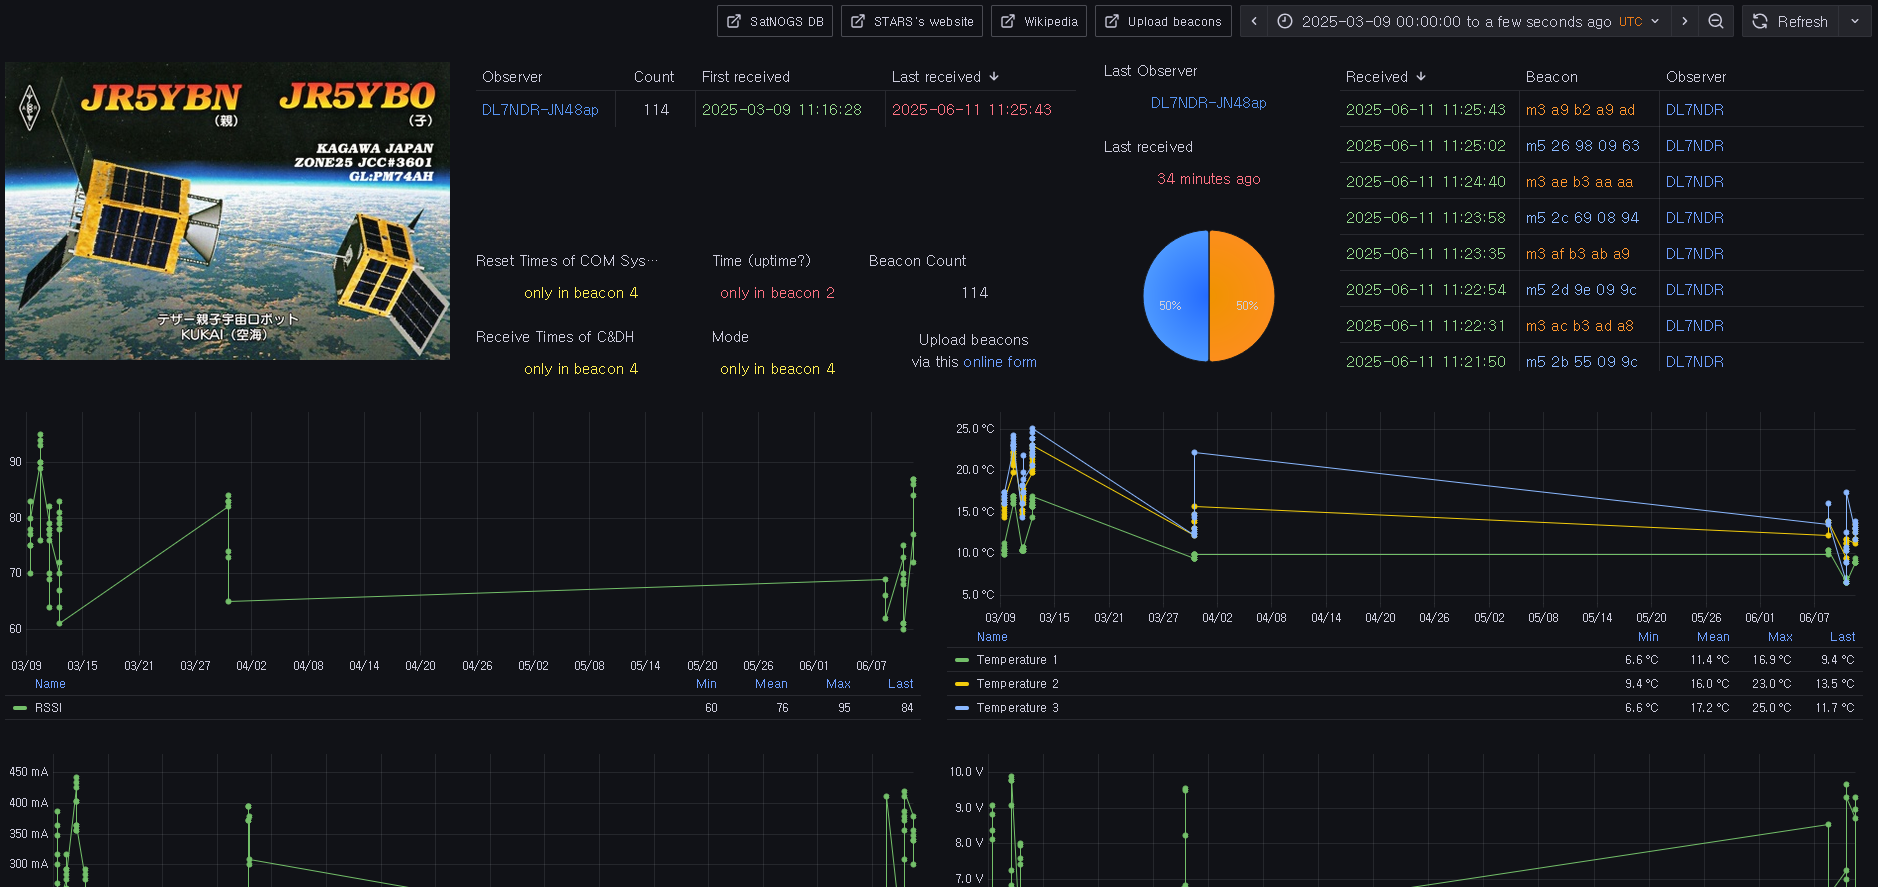
Task: Expand the refresh interval dropdown arrow
Action: [1855, 21]
